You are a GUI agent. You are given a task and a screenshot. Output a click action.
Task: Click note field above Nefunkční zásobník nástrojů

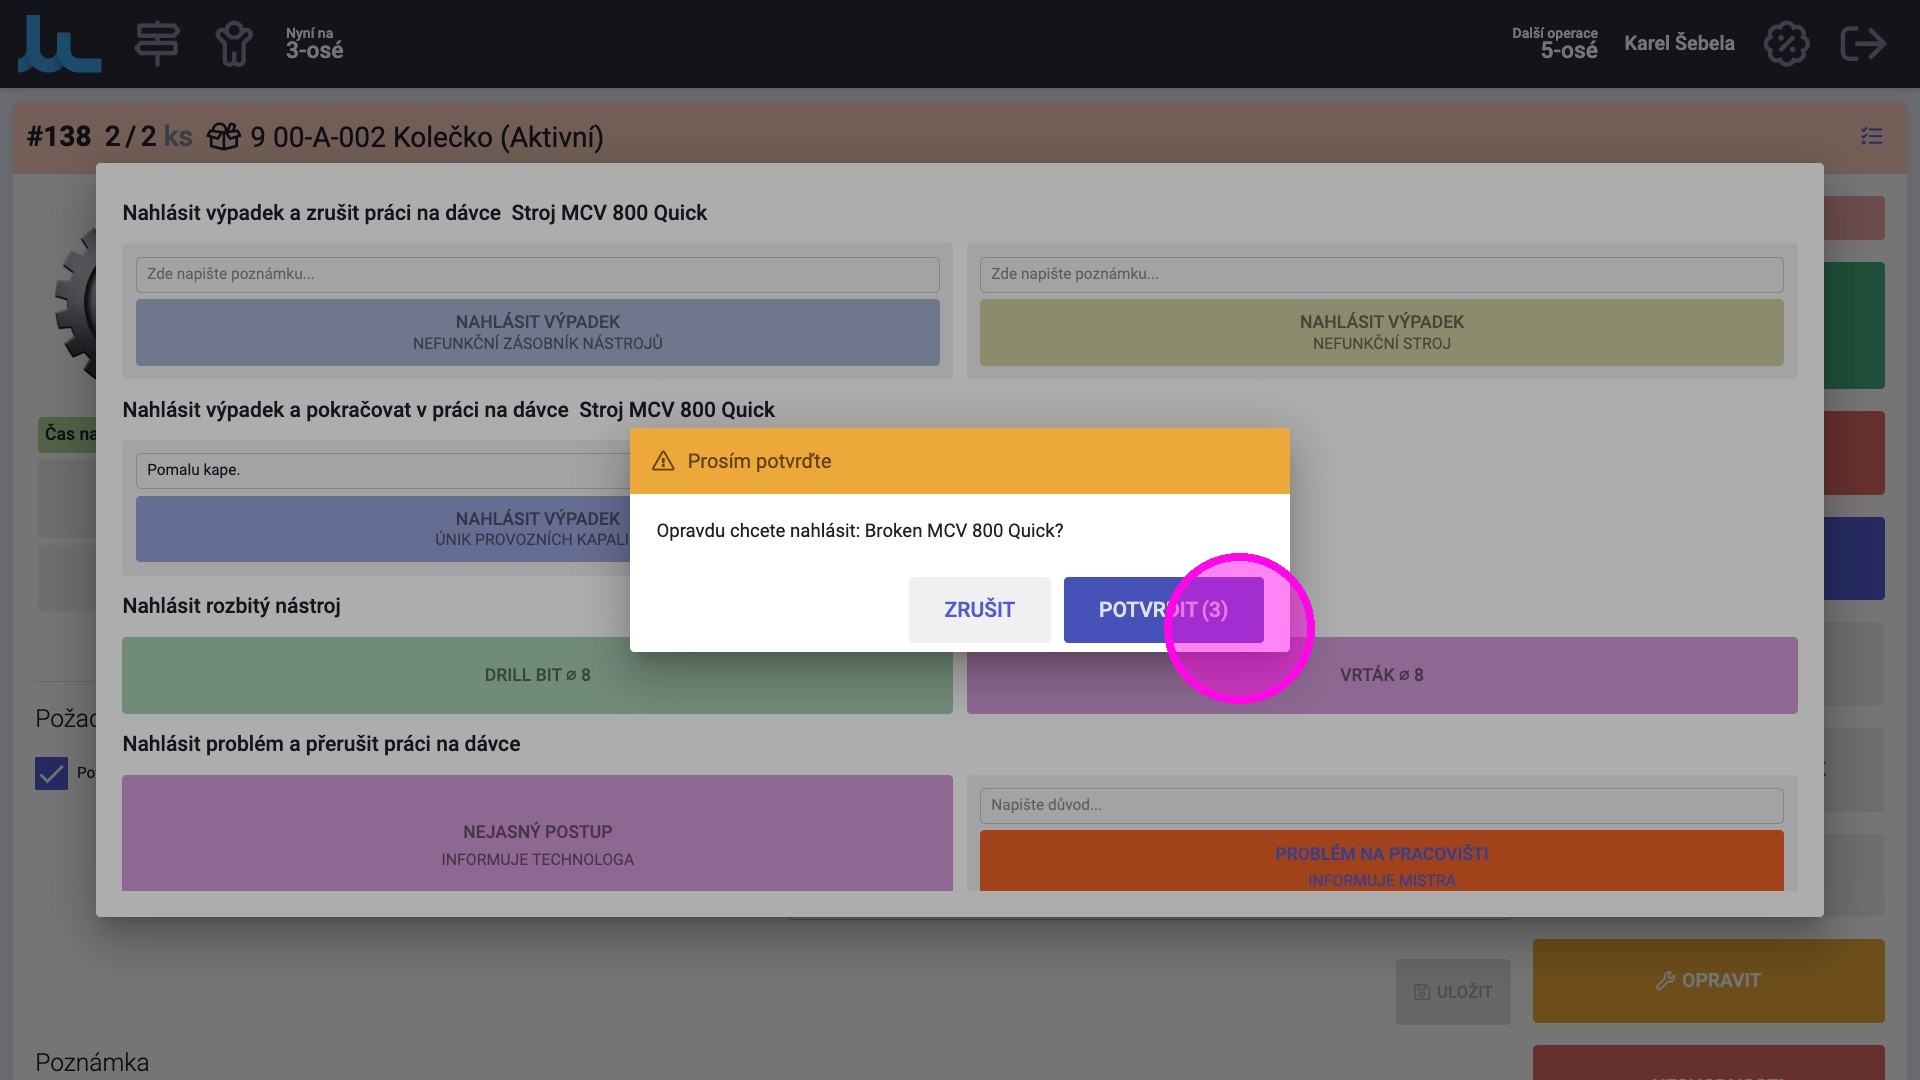537,274
